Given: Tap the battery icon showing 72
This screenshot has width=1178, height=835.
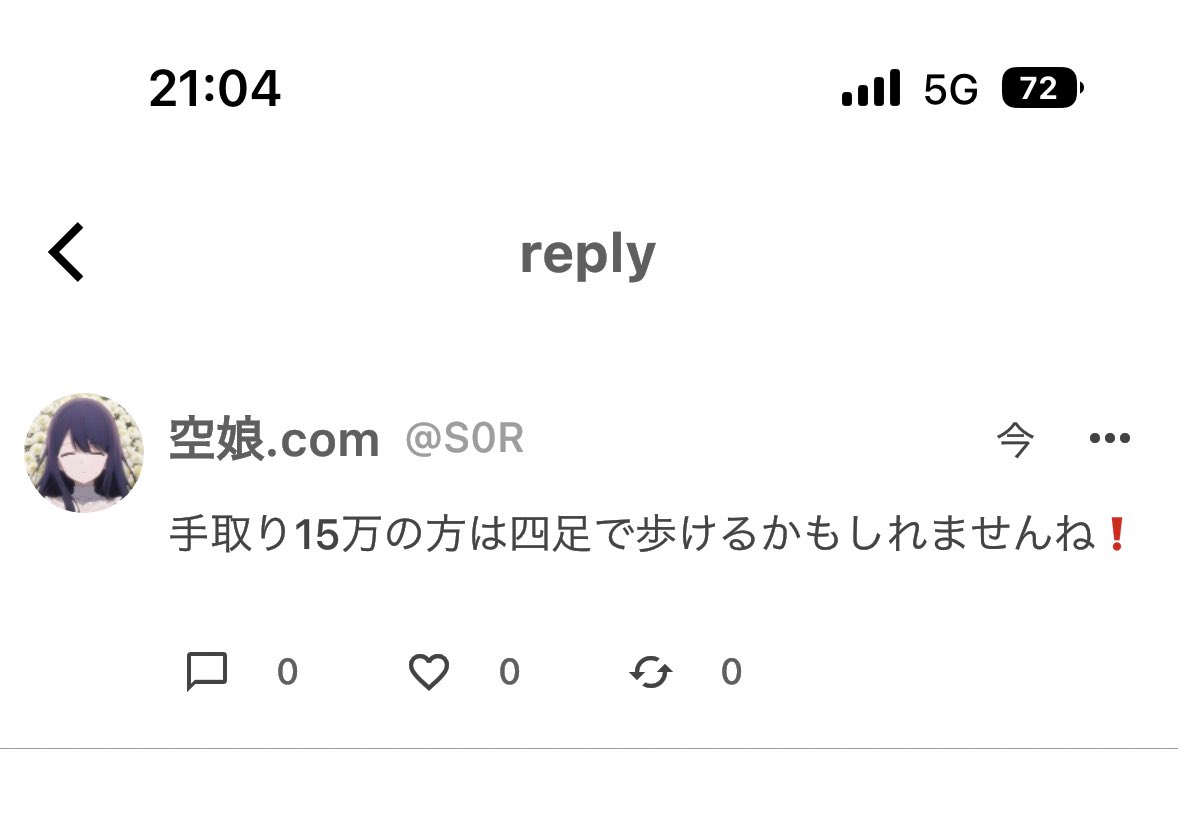Looking at the screenshot, I should coord(1043,88).
